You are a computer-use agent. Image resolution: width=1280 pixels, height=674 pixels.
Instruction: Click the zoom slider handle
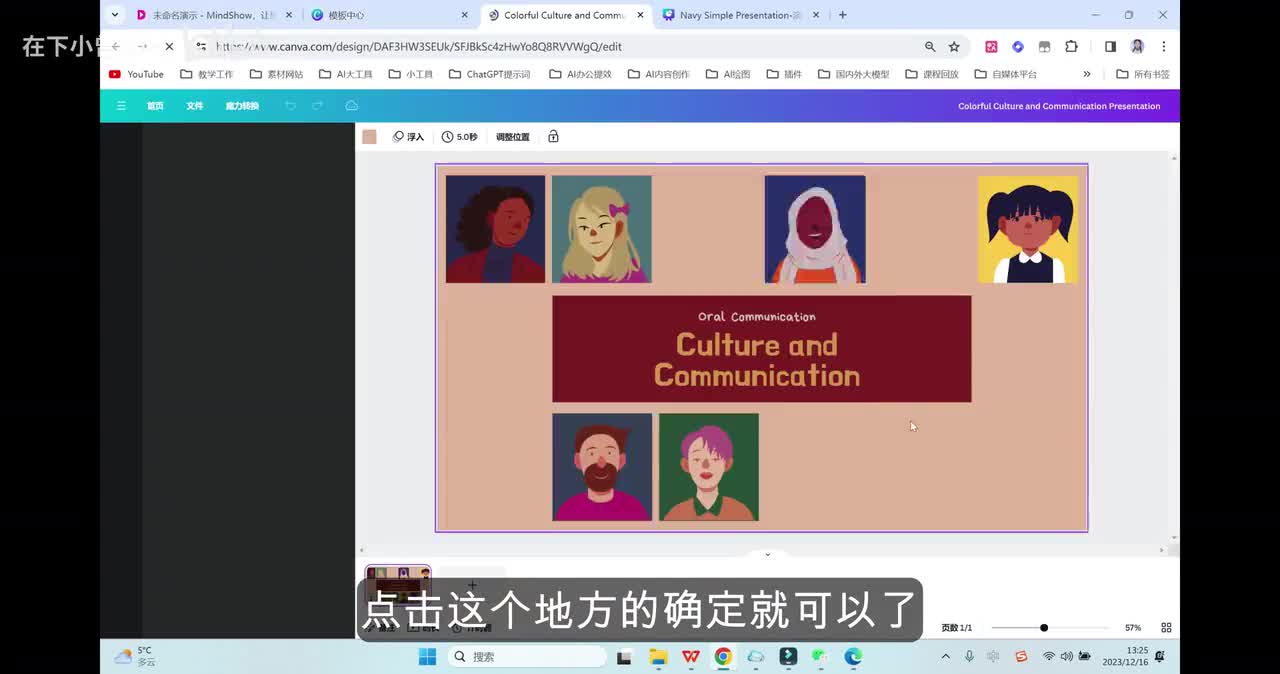[1044, 628]
